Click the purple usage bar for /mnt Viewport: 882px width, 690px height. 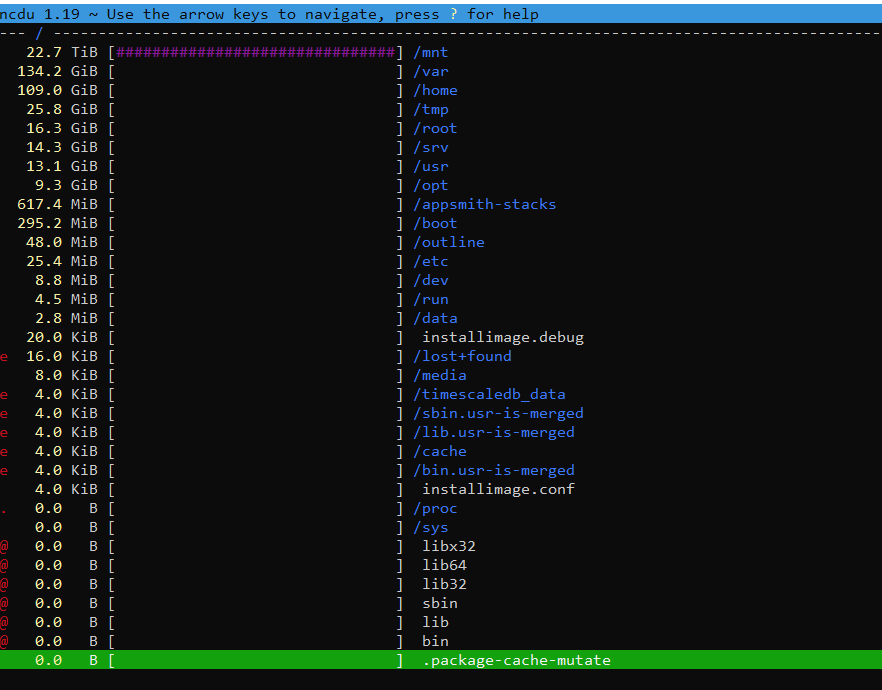256,52
